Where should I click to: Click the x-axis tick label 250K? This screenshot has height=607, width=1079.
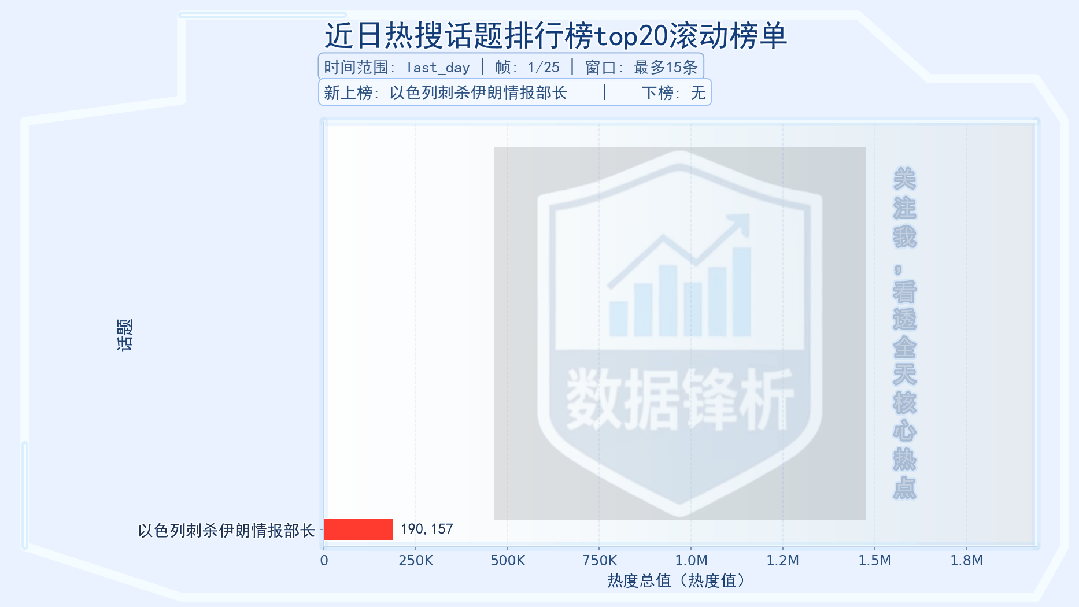[416, 560]
